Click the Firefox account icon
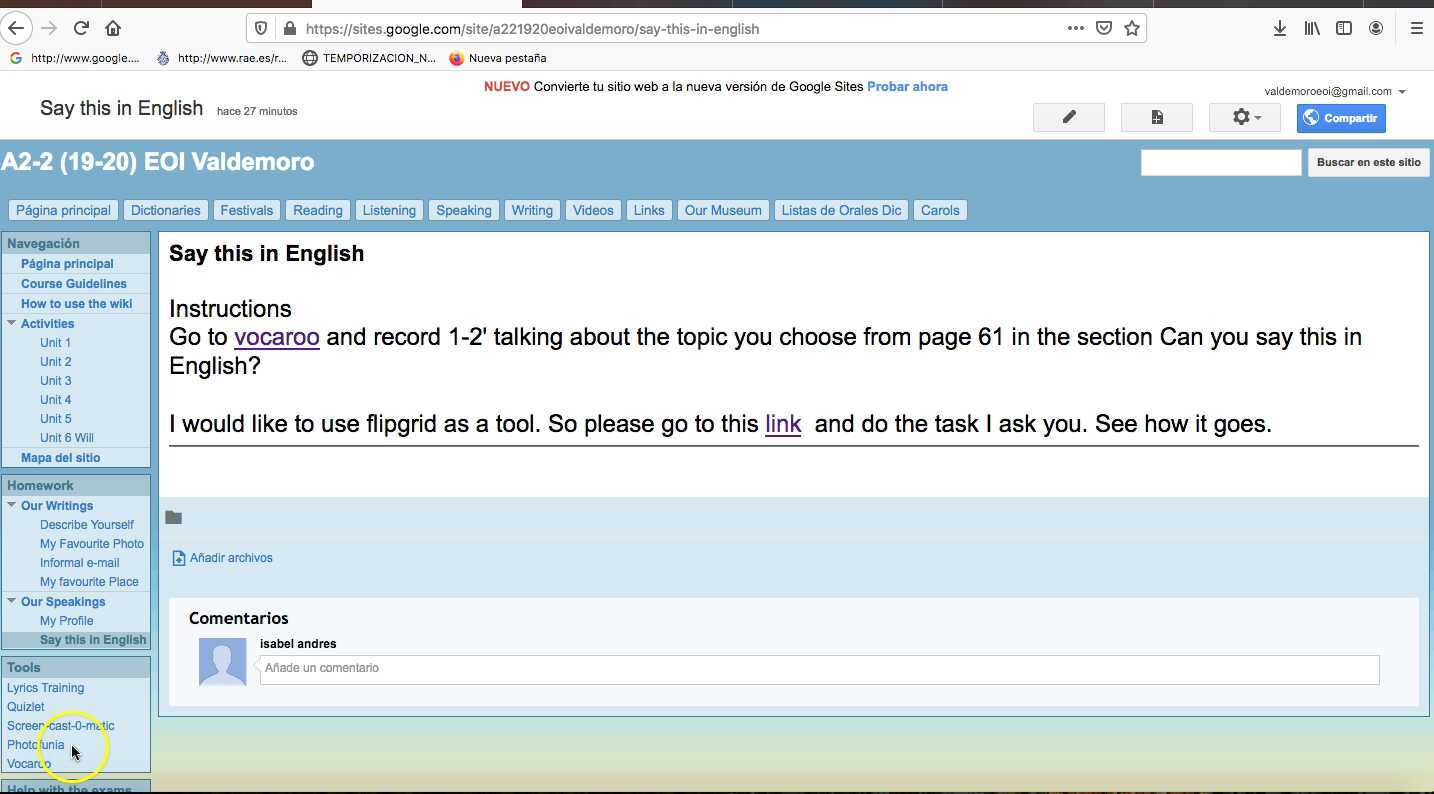This screenshot has width=1434, height=794. (1376, 28)
